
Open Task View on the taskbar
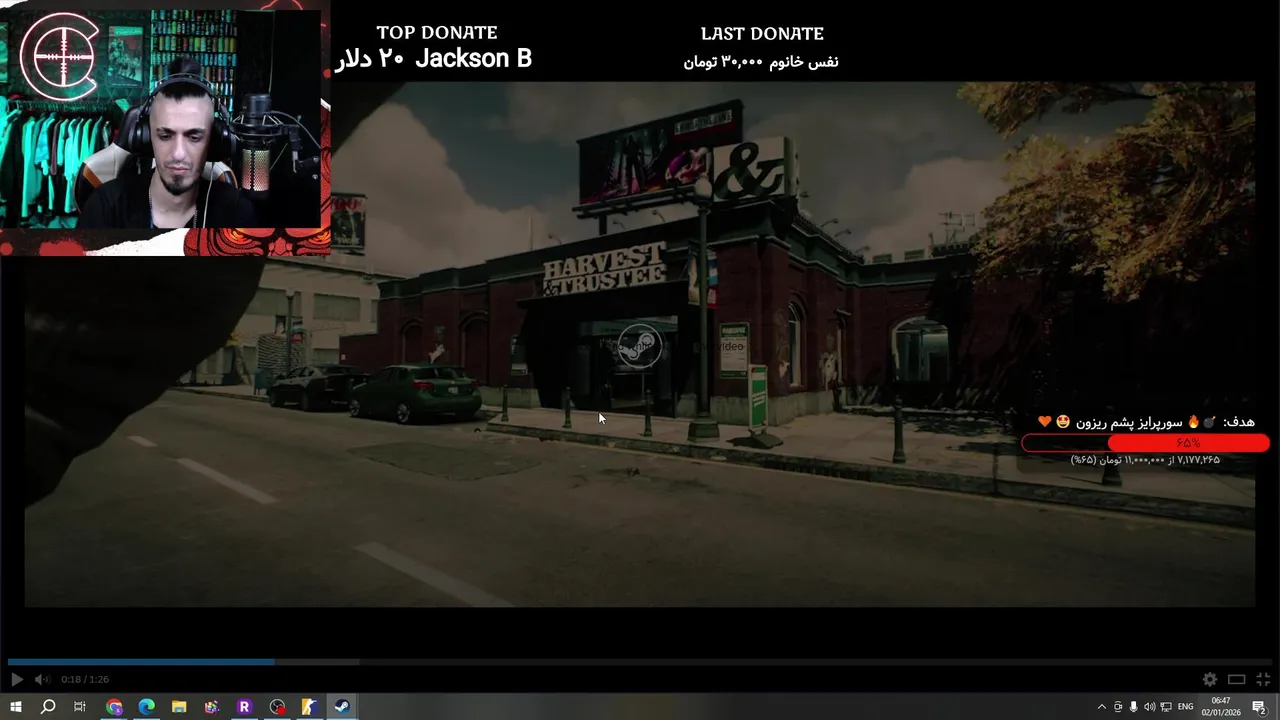coord(80,707)
